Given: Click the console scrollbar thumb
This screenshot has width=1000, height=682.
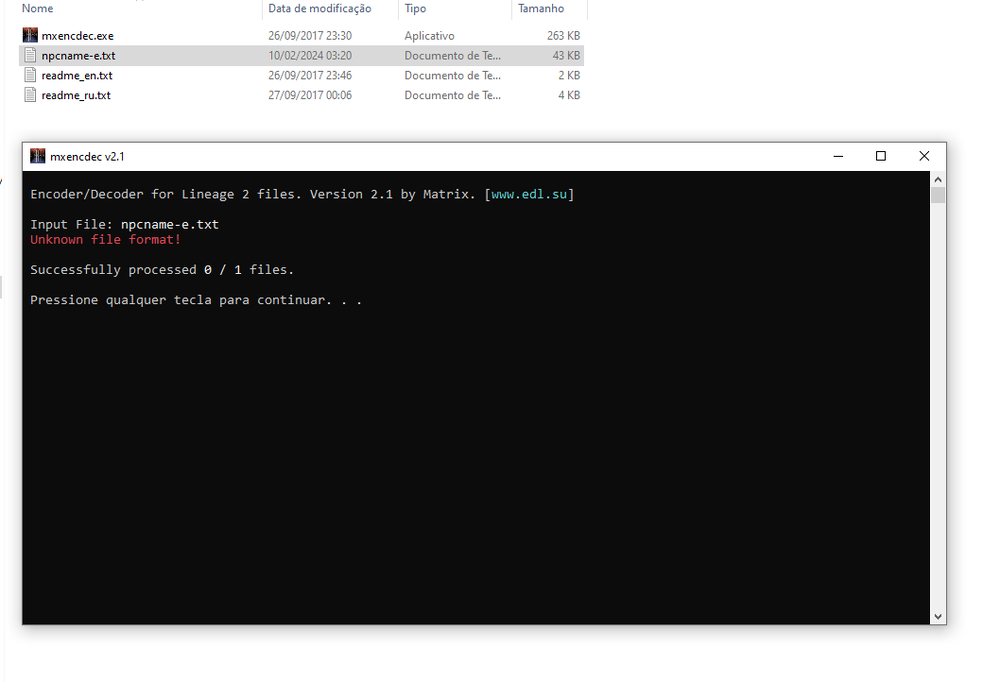Looking at the screenshot, I should [937, 195].
